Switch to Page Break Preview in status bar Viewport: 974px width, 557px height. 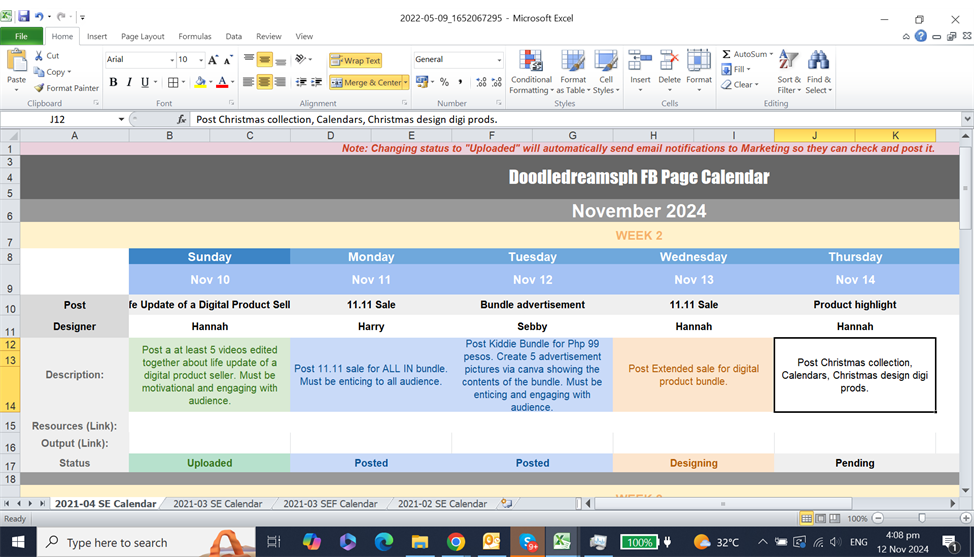[x=834, y=518]
